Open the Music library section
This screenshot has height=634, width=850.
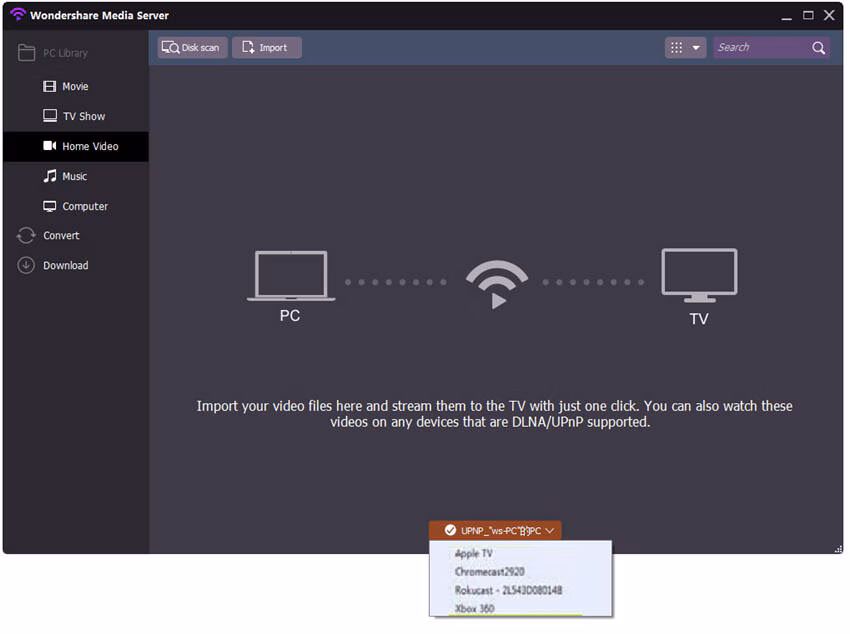pyautogui.click(x=75, y=177)
